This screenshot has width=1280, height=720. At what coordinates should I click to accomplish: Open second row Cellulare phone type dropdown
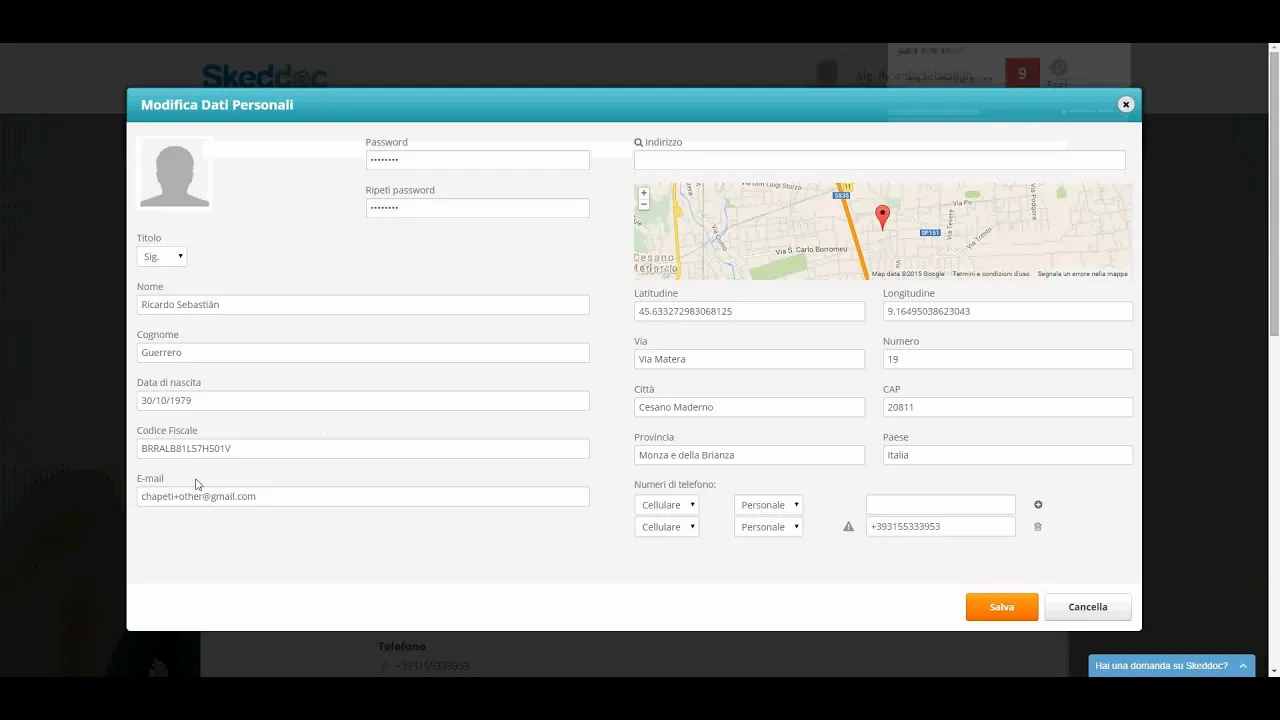click(666, 527)
